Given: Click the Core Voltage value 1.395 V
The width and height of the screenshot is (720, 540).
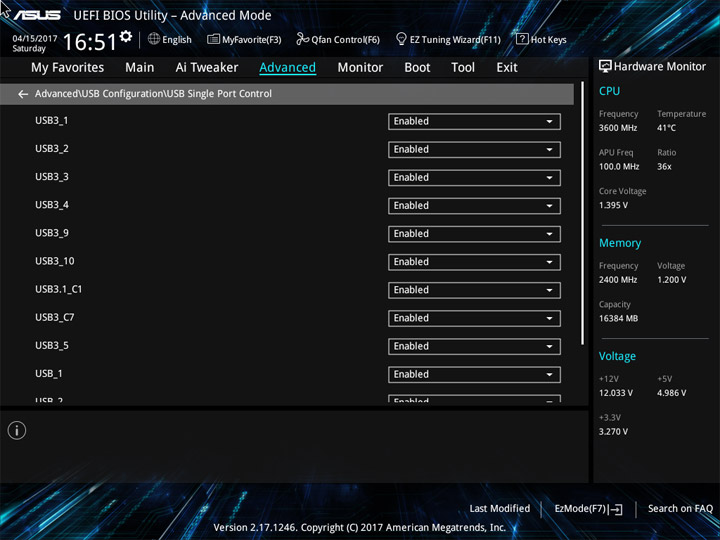Looking at the screenshot, I should coord(613,205).
